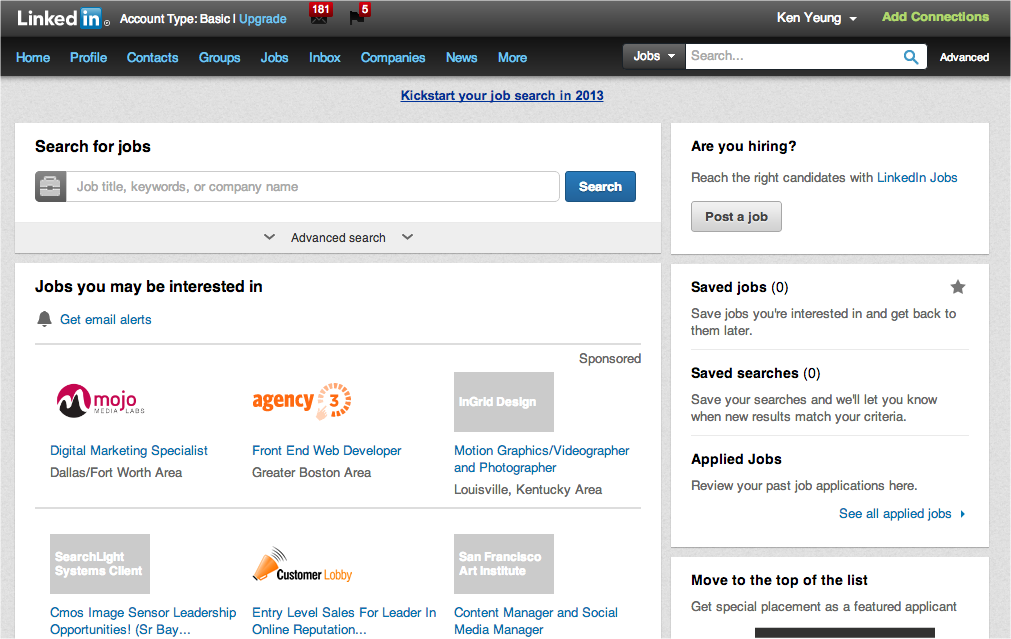Image resolution: width=1011 pixels, height=639 pixels.
Task: Click Louisville, Kentucky Area location text
Action: (528, 489)
